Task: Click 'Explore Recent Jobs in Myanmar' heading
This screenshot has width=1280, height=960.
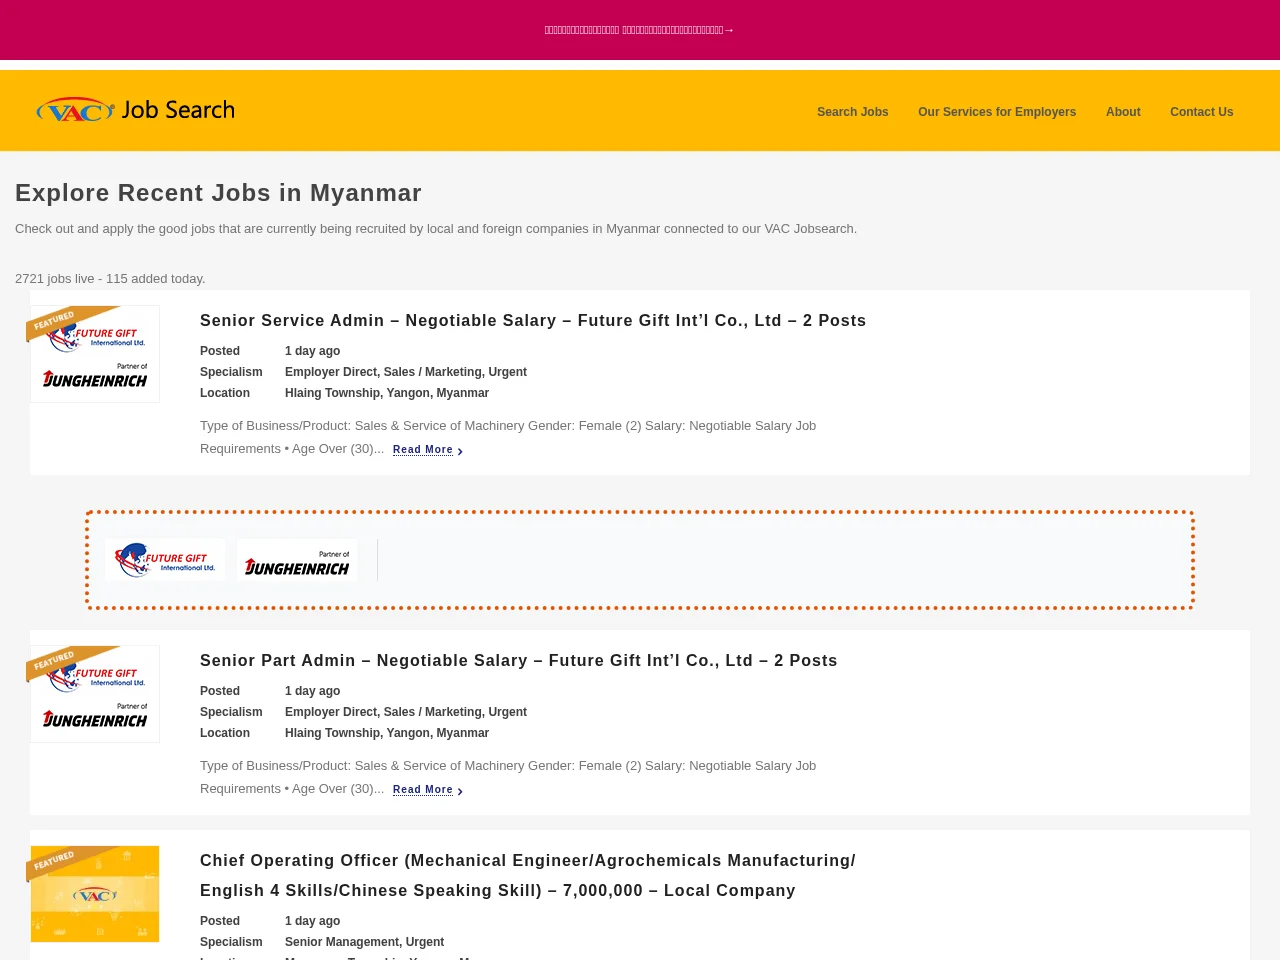Action: pos(218,193)
